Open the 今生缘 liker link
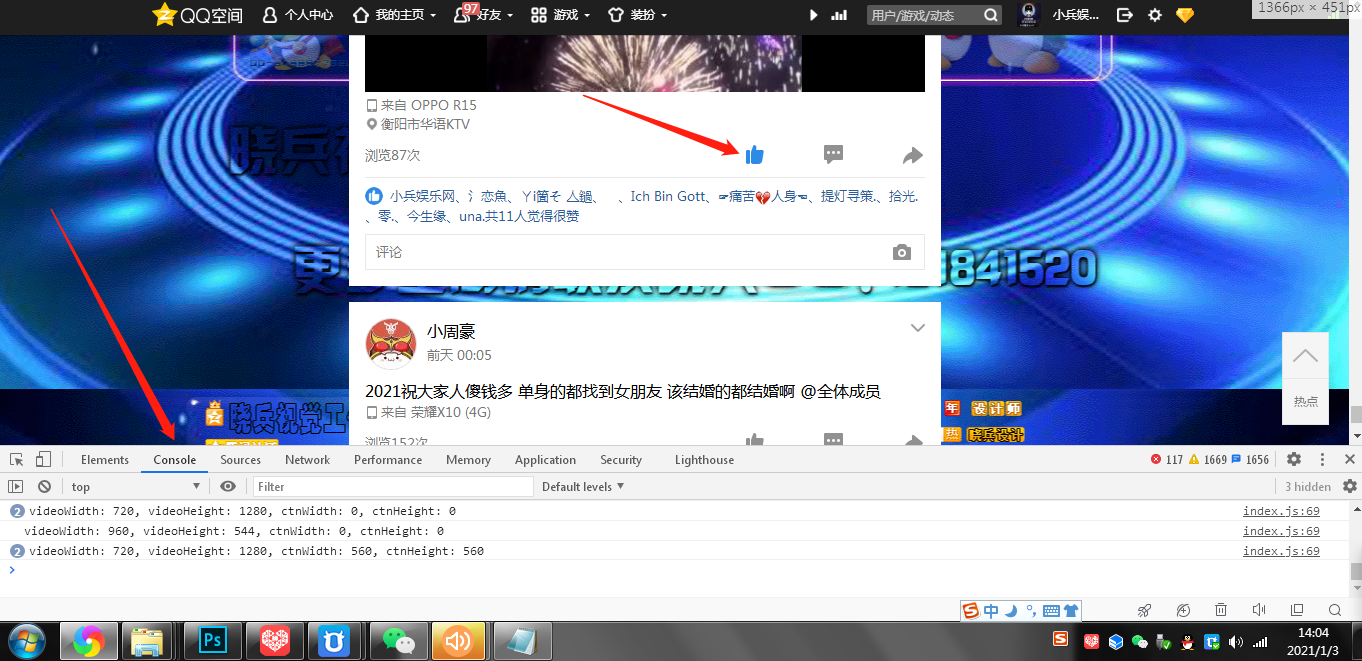 (x=425, y=216)
